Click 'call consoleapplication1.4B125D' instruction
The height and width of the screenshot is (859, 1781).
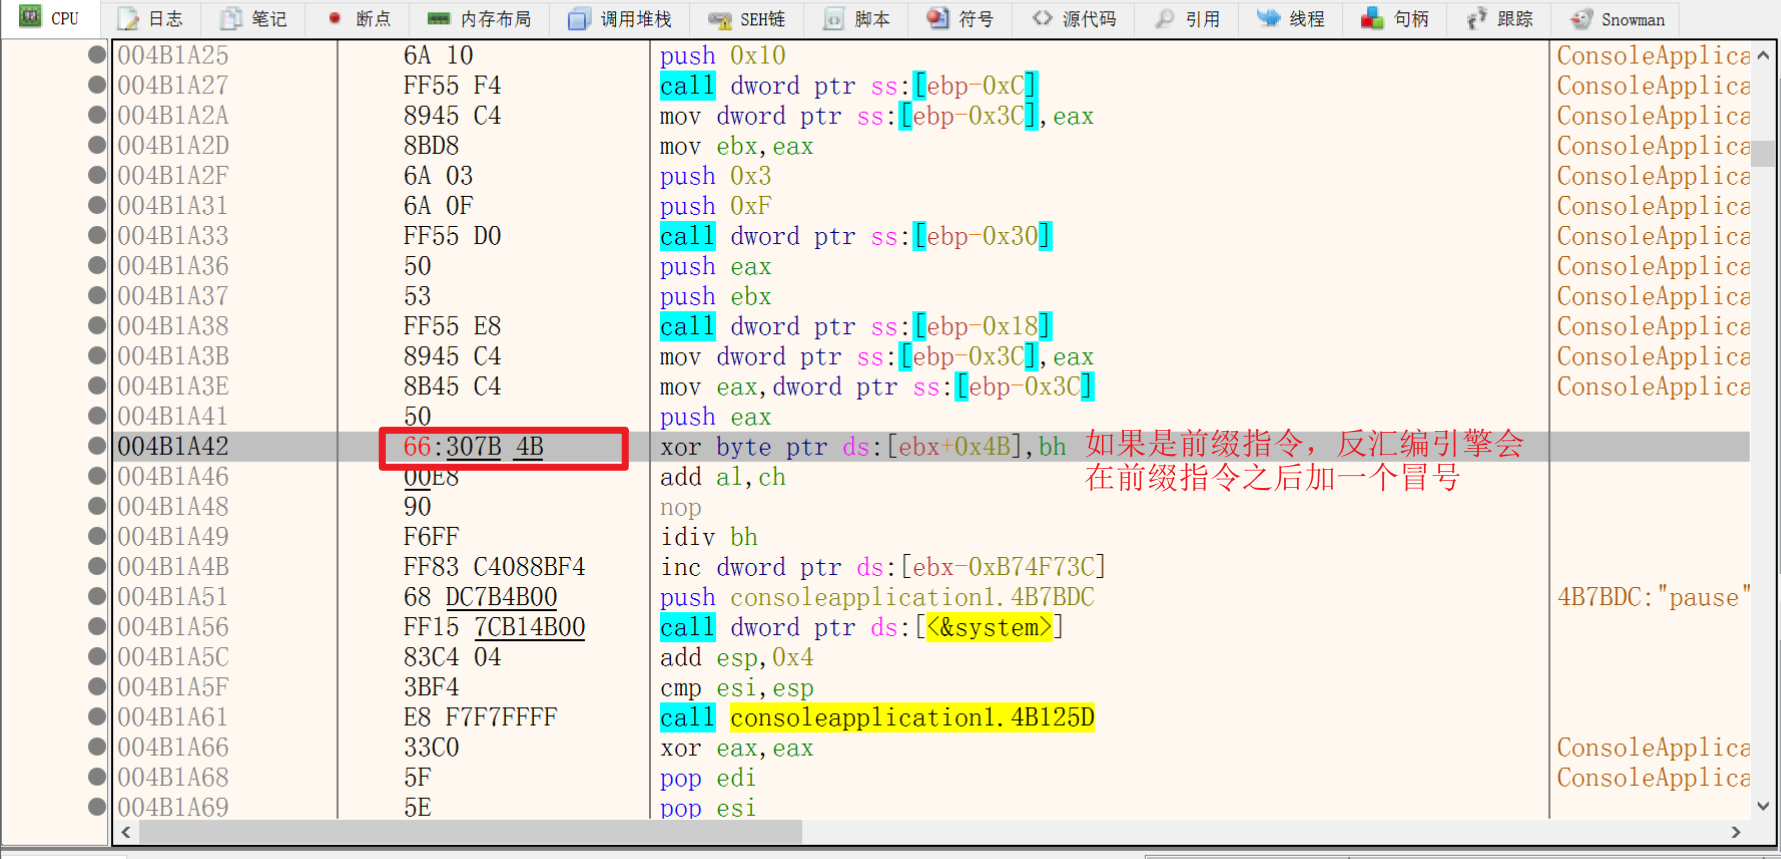(877, 717)
